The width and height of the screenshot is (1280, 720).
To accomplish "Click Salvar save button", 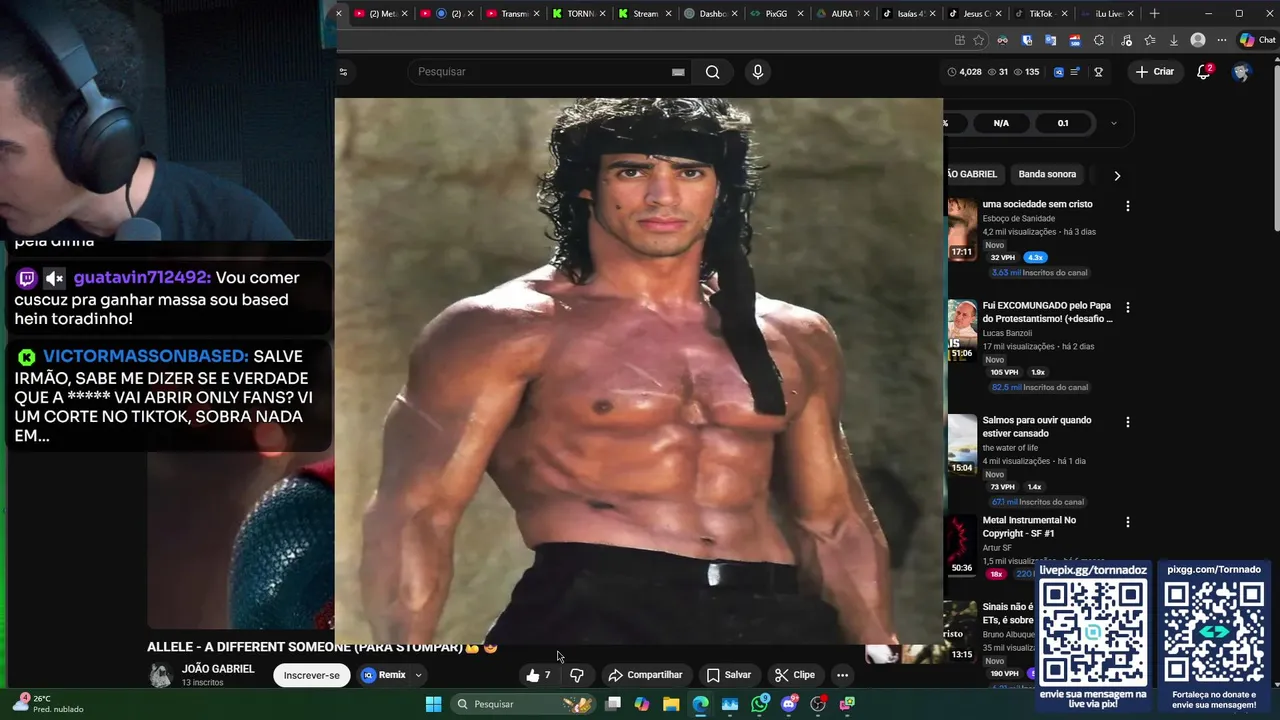I will [728, 675].
